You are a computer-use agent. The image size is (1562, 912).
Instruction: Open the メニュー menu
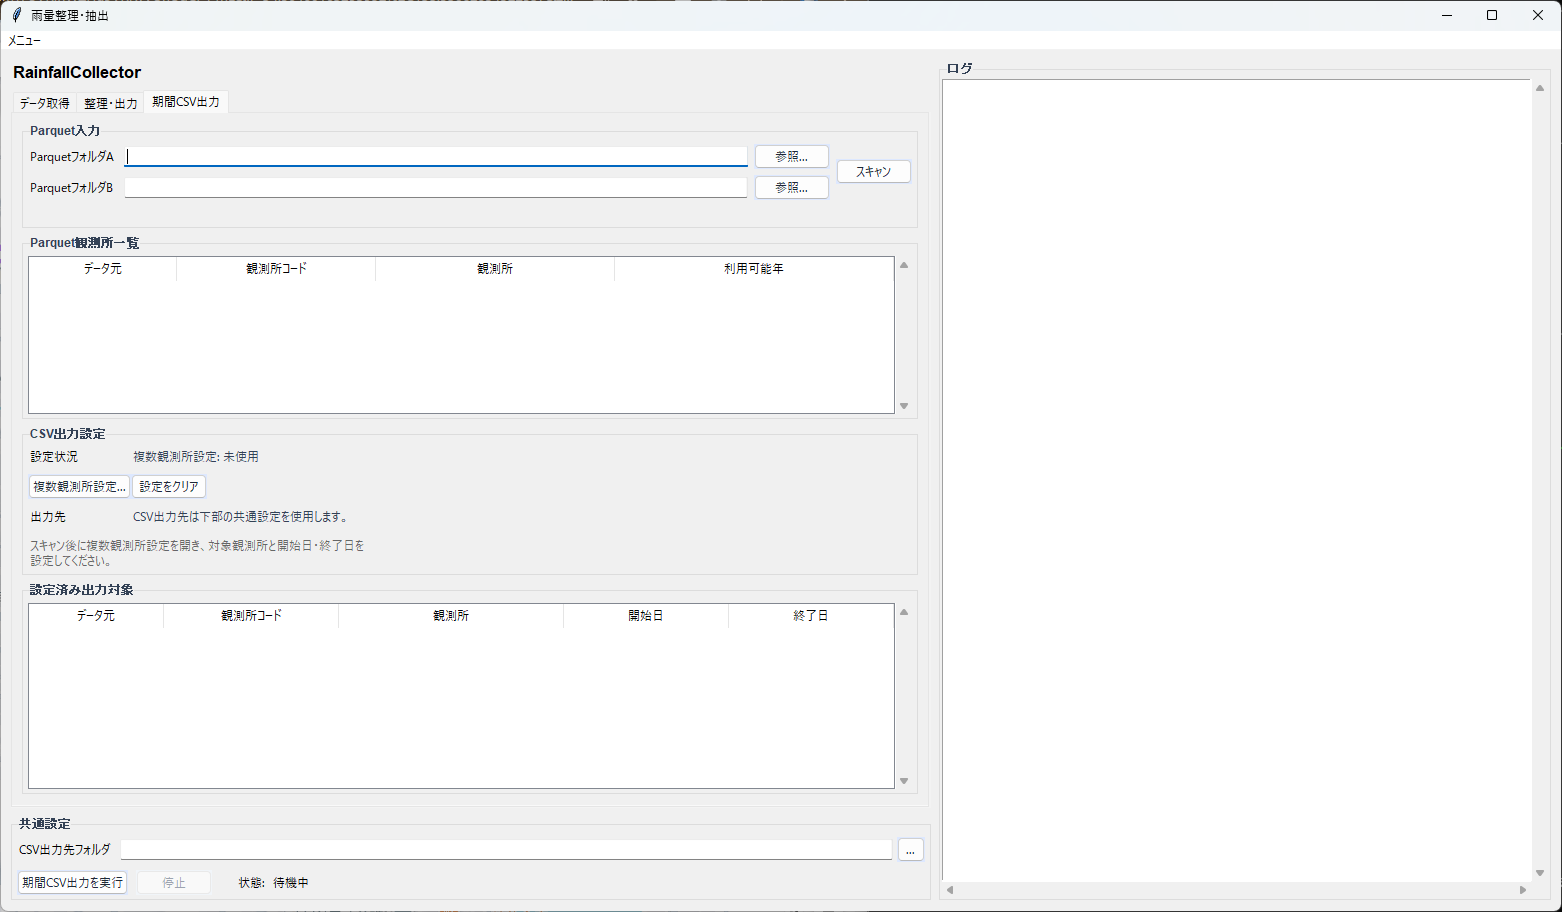[x=25, y=41]
